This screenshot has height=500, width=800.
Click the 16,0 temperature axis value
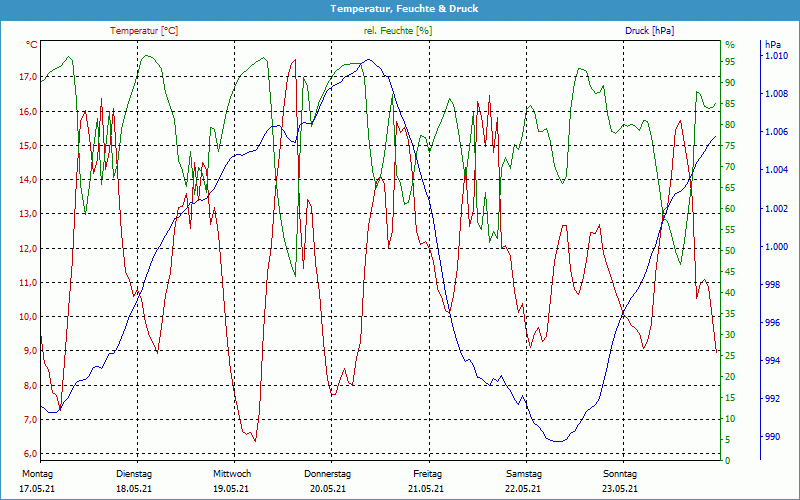28,111
